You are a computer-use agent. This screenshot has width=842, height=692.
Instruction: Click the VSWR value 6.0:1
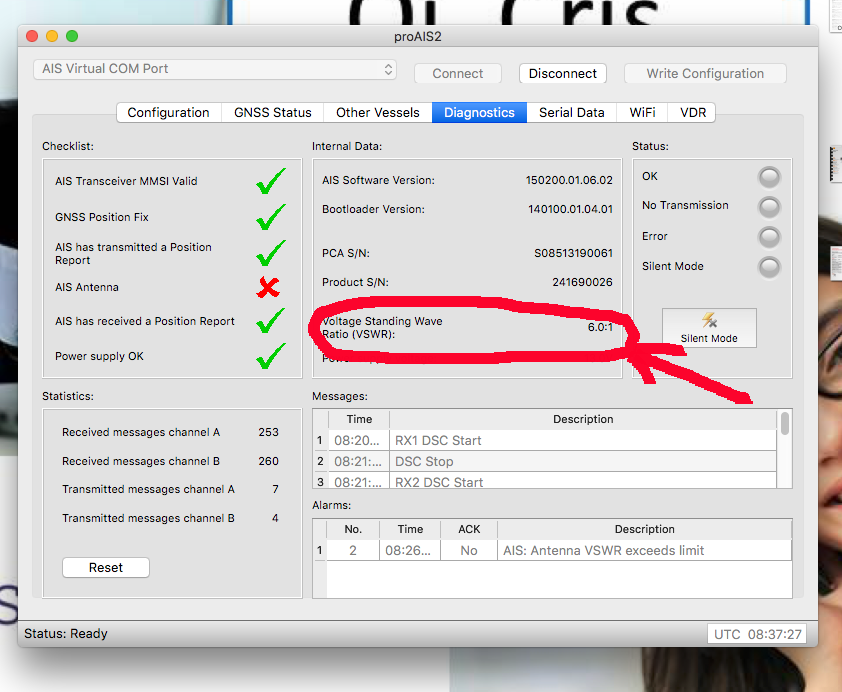600,327
